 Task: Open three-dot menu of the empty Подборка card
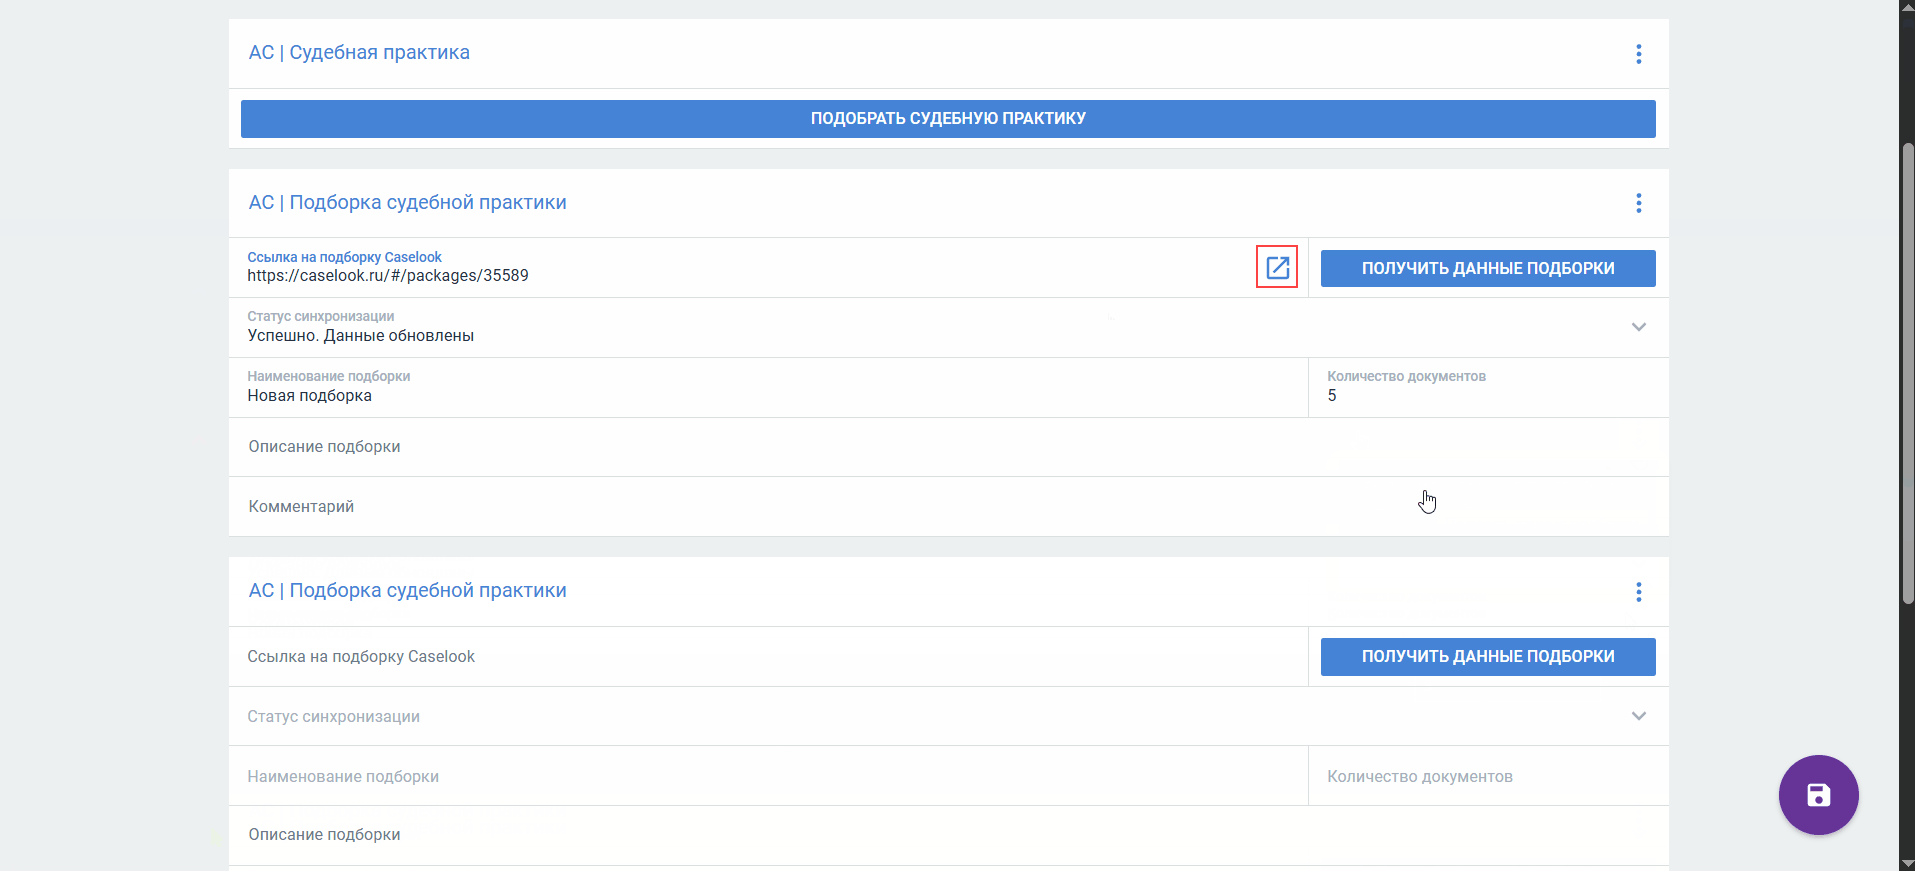pyautogui.click(x=1638, y=592)
